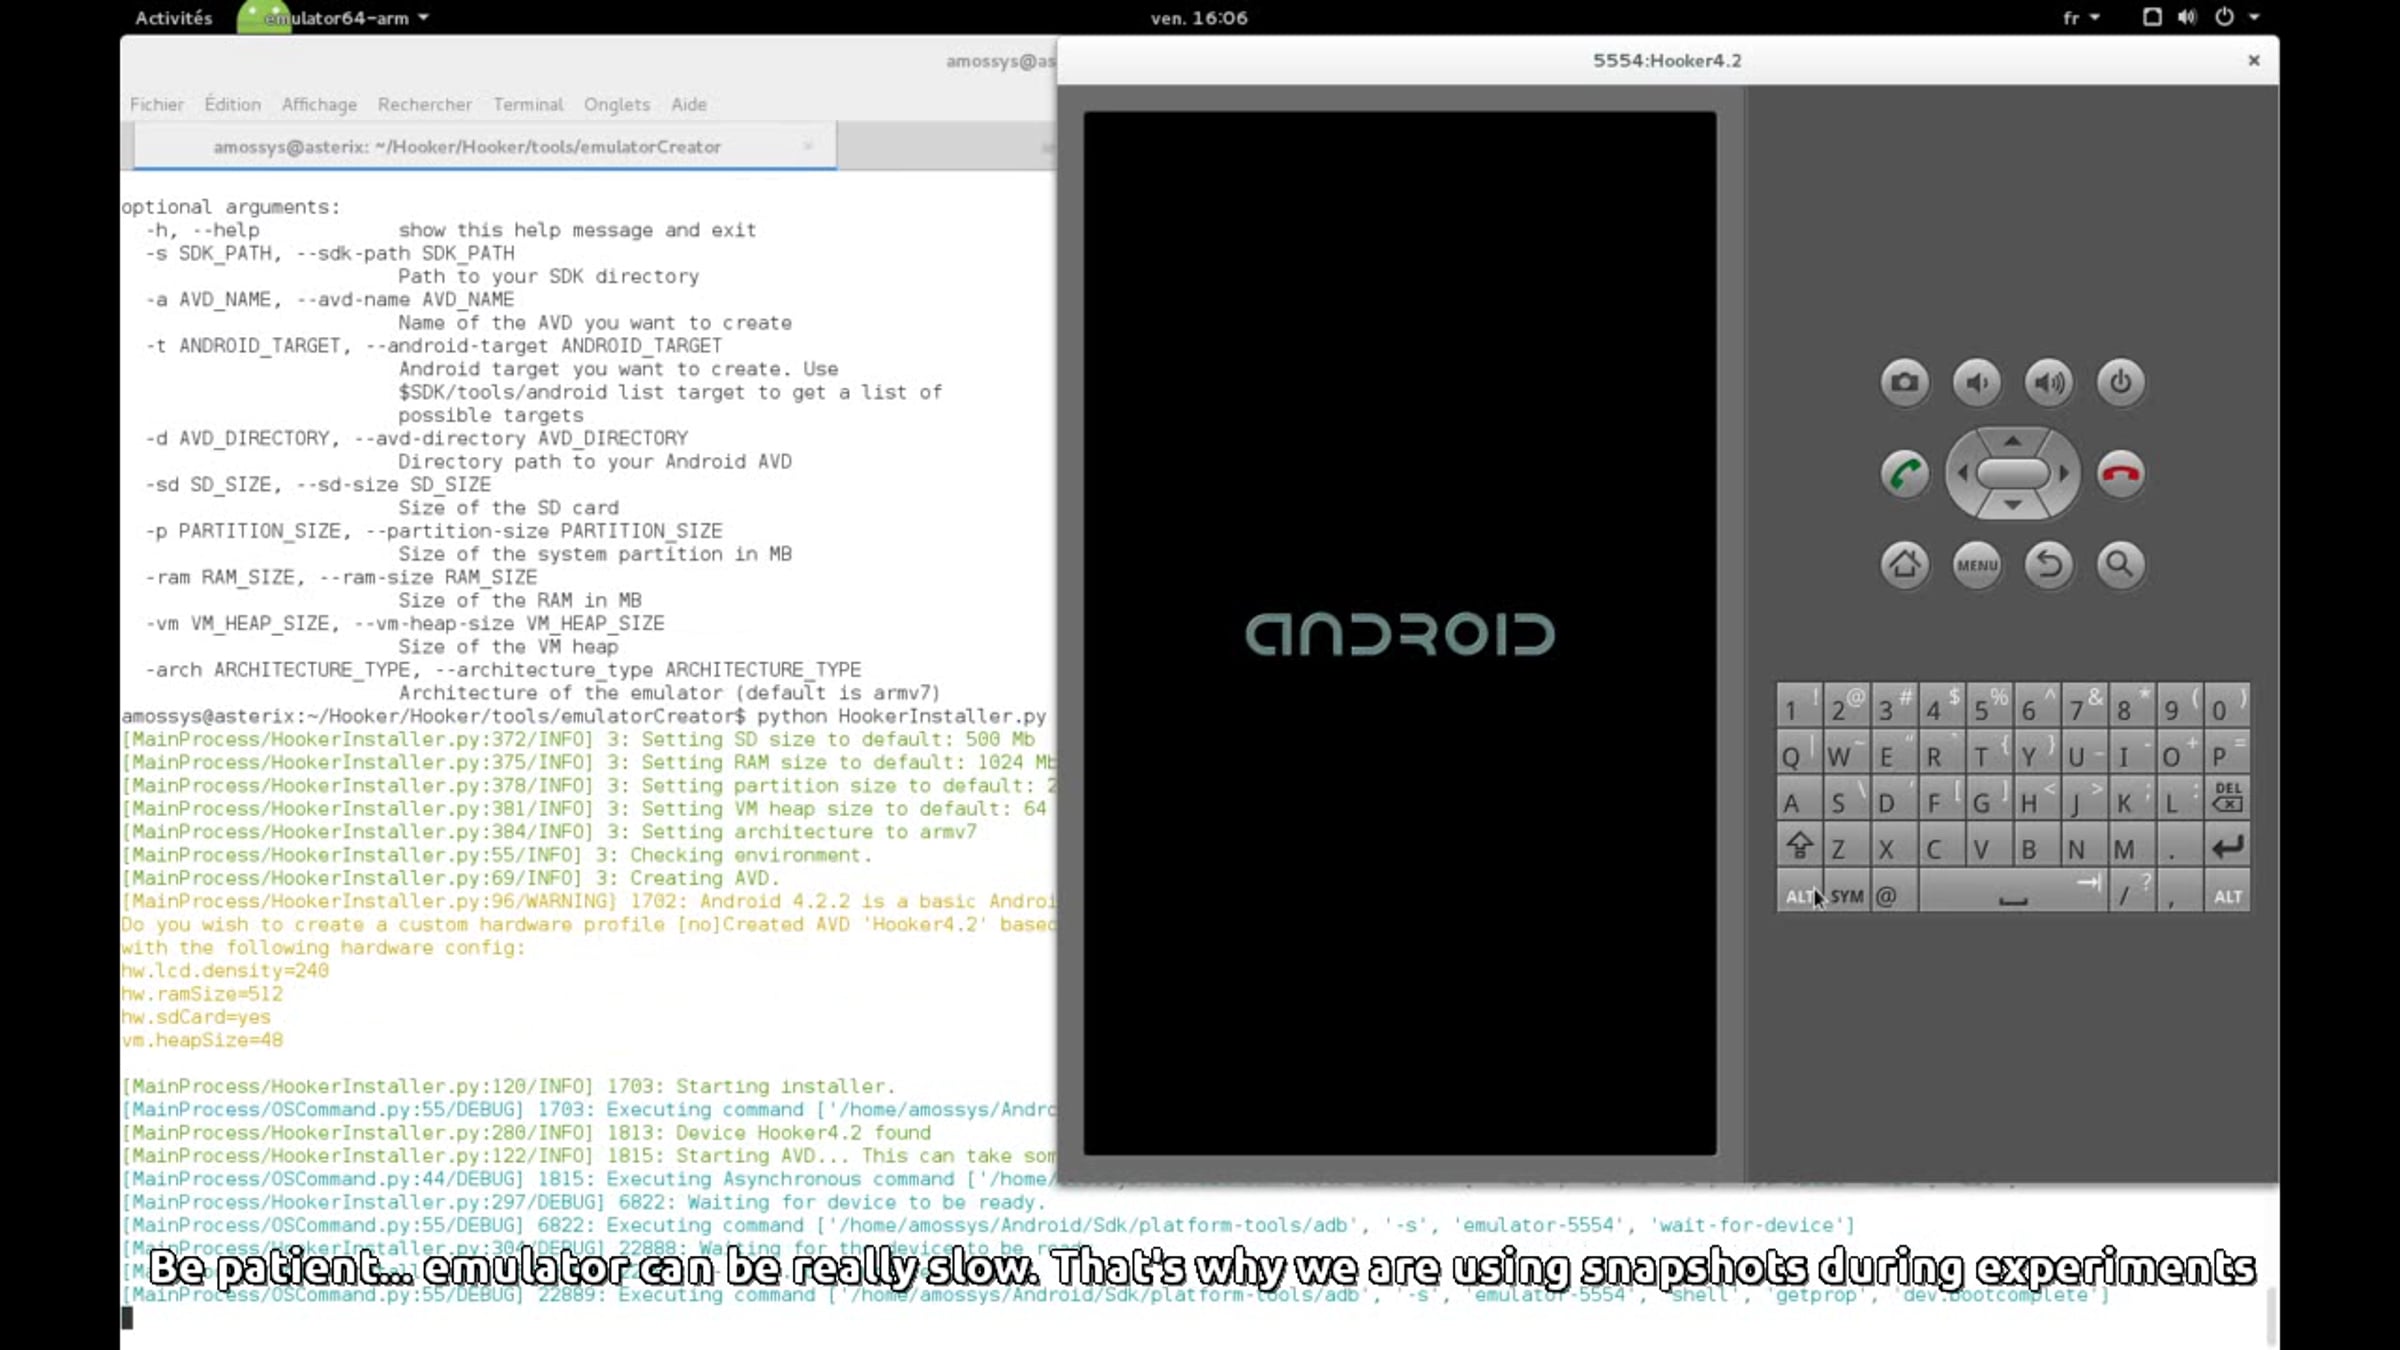Viewport: 2400px width, 1350px height.
Task: Toggle the left ALT key on keyboard
Action: point(1799,896)
